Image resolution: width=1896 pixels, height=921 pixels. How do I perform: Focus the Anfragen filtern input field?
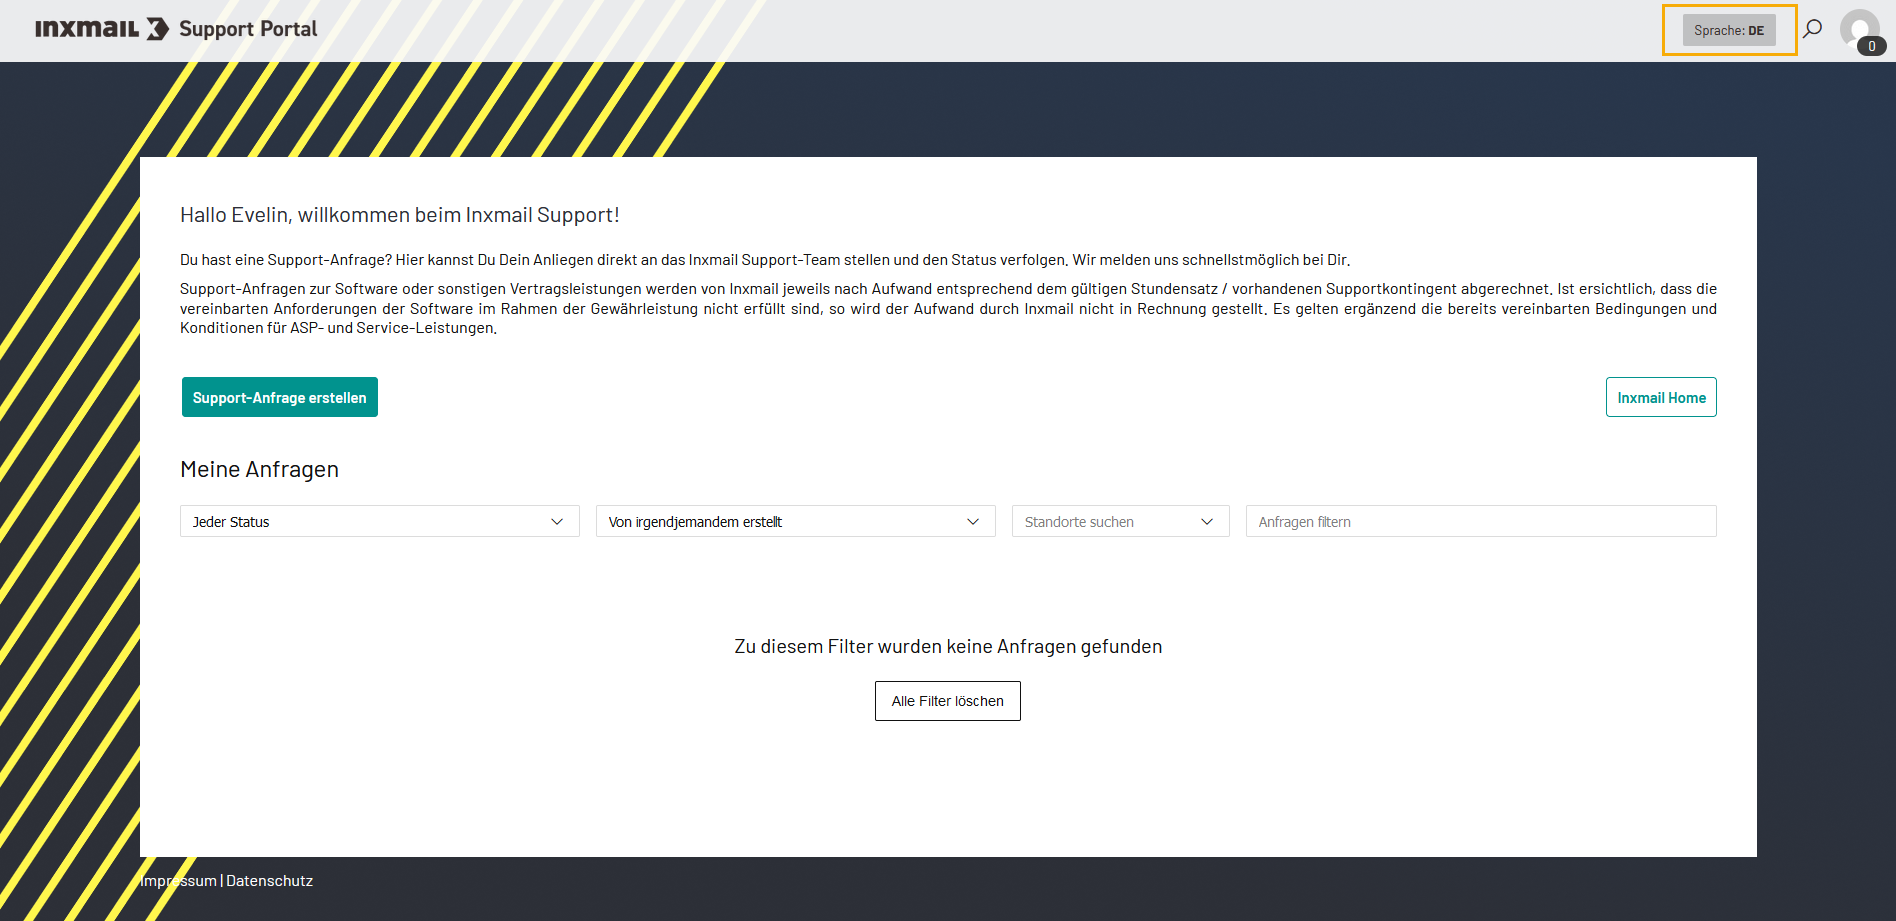1481,521
